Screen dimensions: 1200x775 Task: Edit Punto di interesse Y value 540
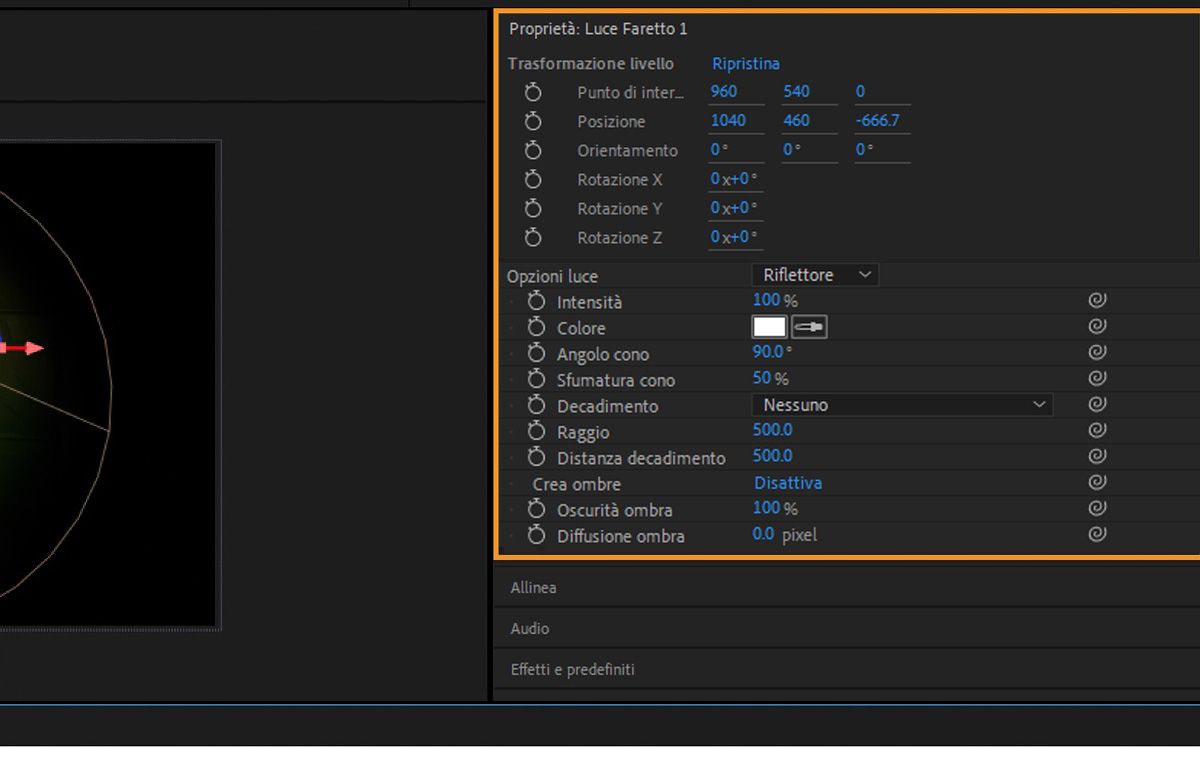coord(797,91)
